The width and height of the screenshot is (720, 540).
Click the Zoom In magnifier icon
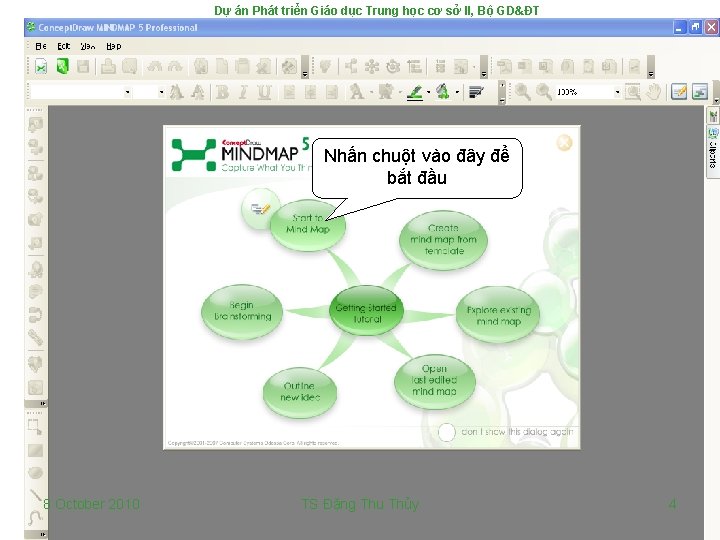(x=523, y=92)
